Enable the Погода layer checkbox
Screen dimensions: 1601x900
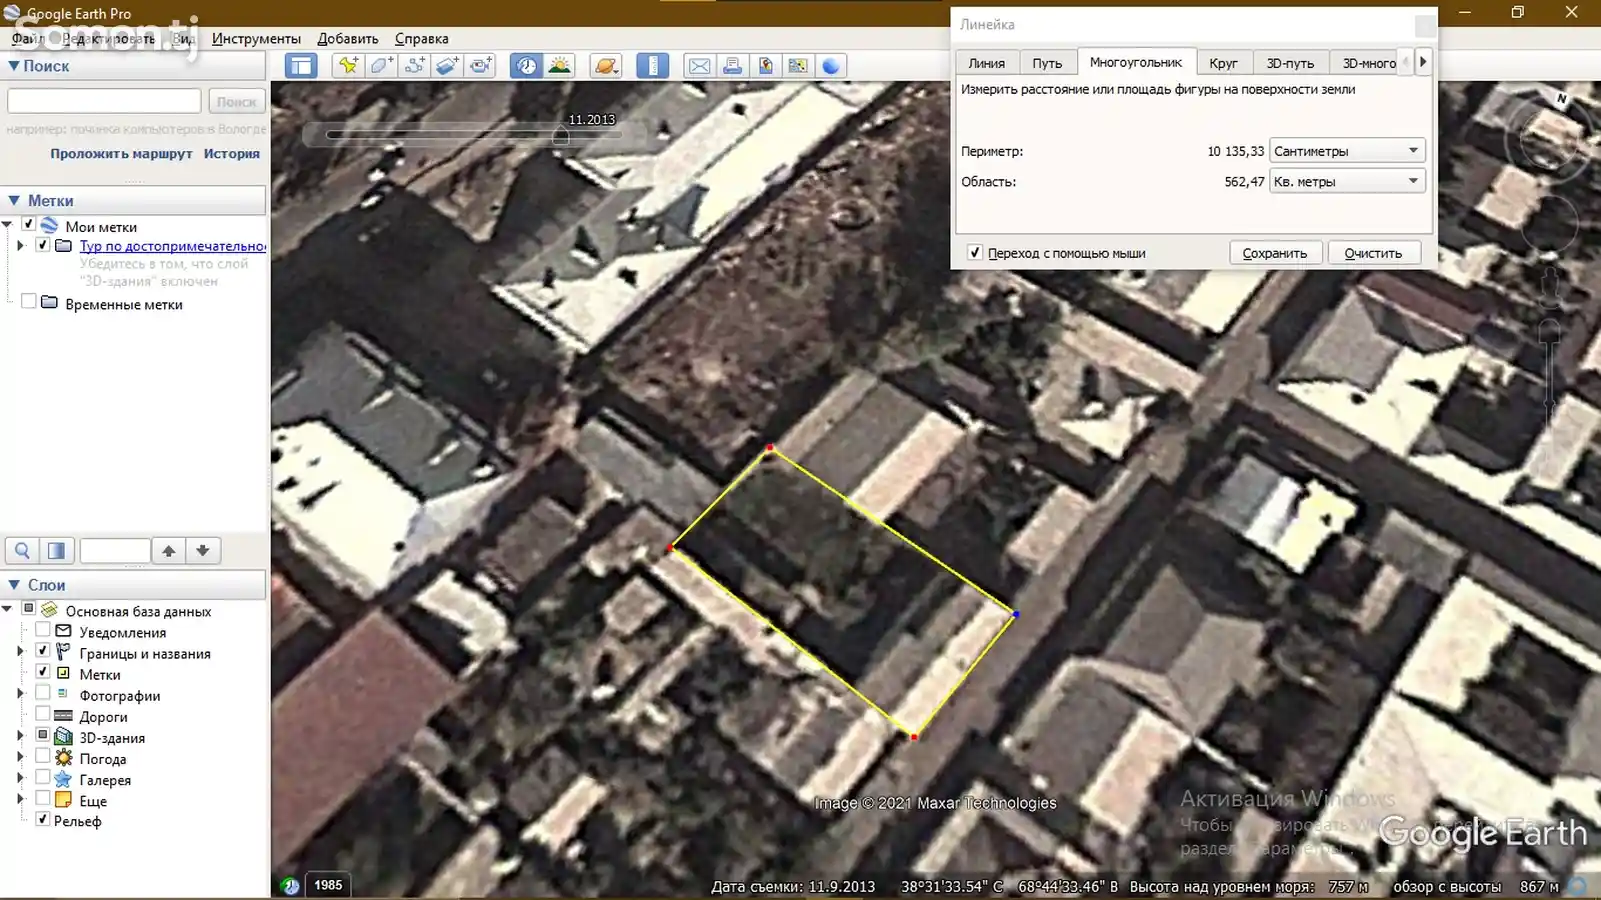coord(42,756)
